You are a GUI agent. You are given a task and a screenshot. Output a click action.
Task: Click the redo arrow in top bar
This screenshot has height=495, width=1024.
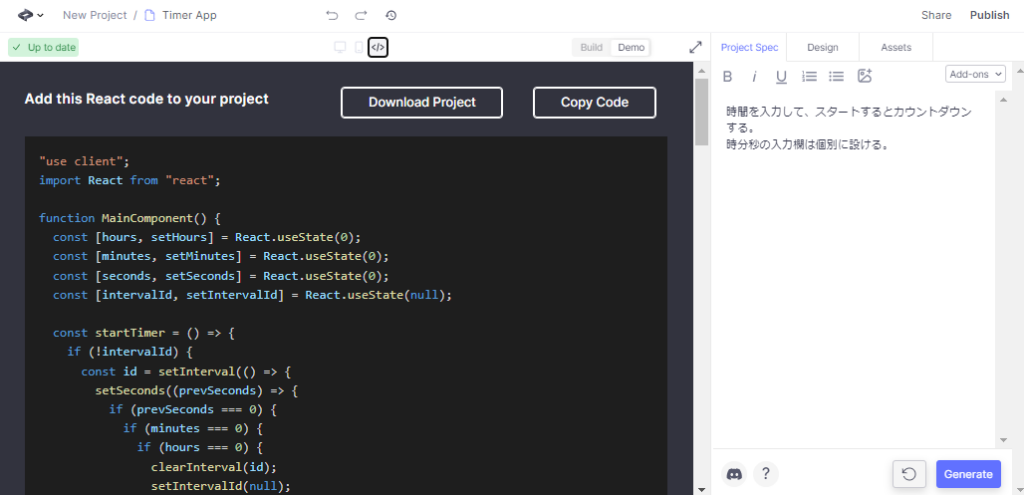click(361, 16)
